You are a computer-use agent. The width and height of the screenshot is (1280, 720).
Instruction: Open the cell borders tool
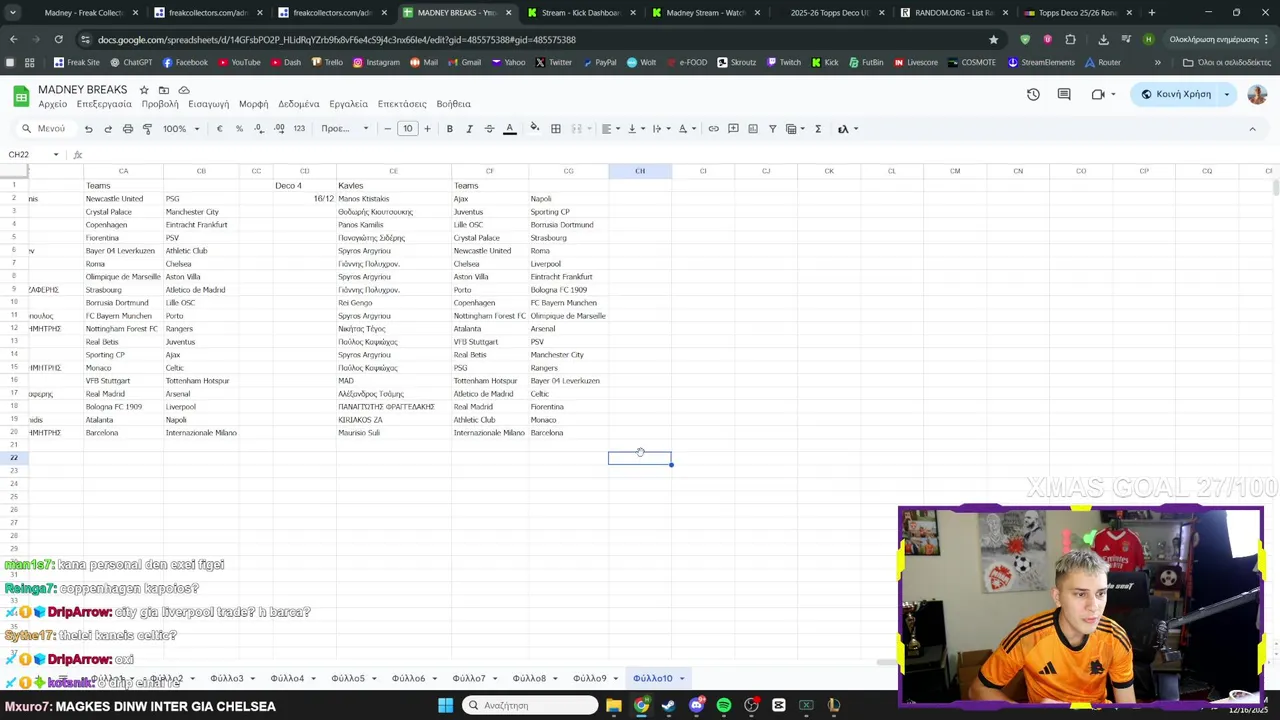[x=556, y=129]
